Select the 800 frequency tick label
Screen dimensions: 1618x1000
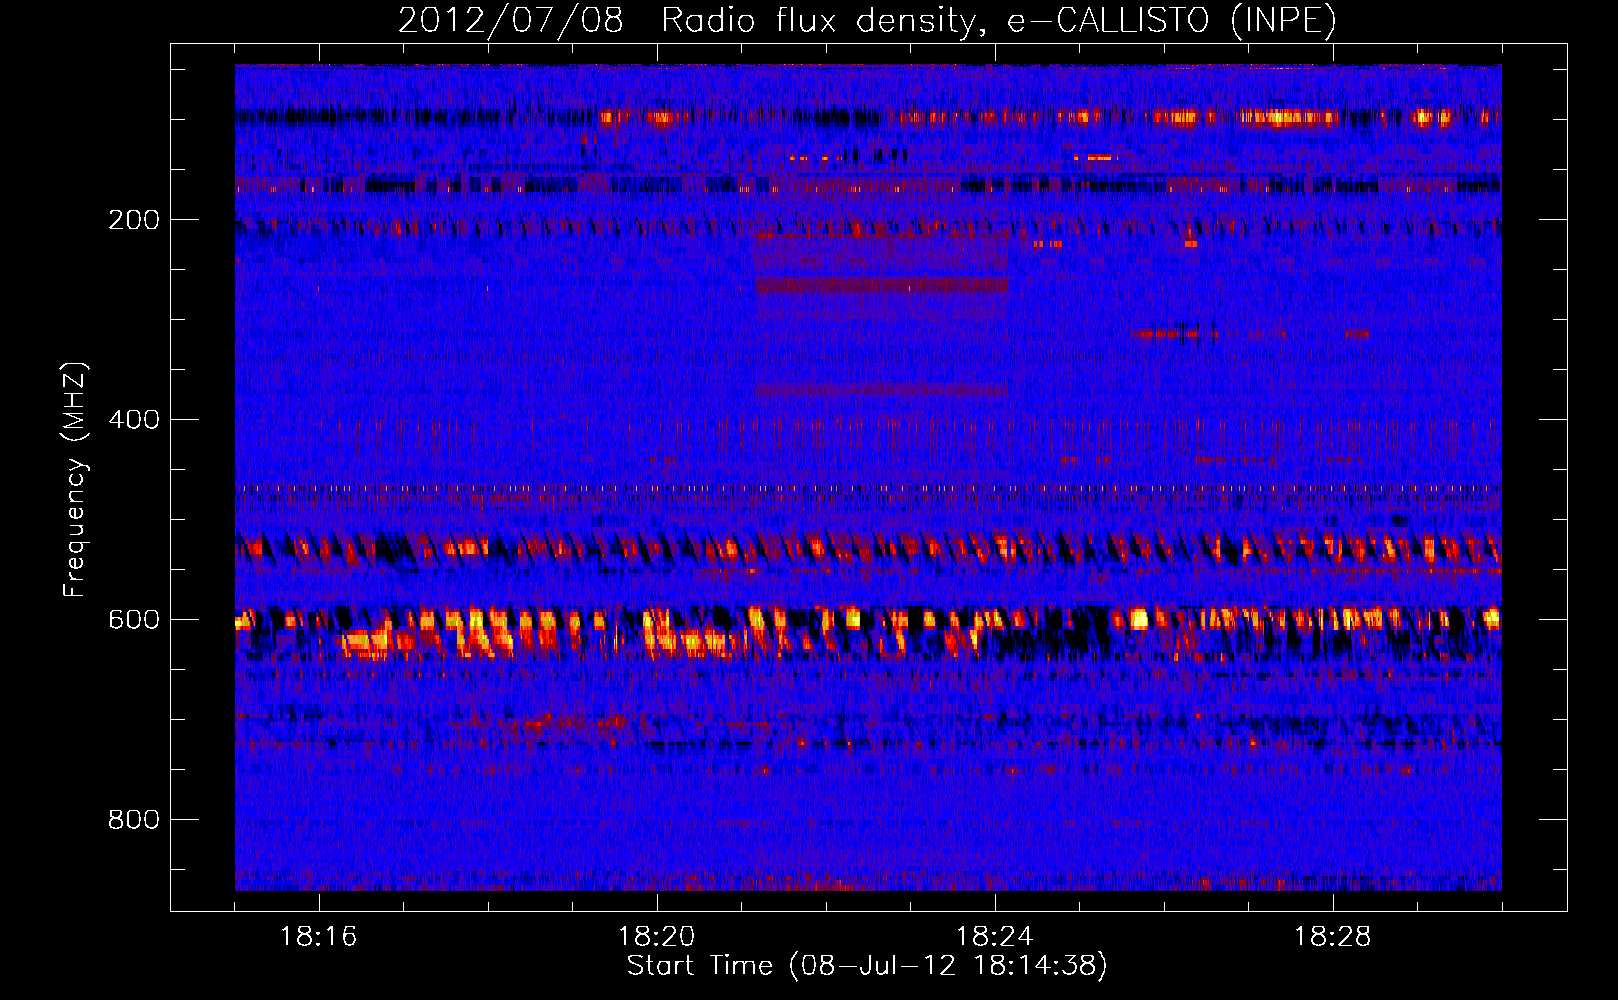click(133, 820)
